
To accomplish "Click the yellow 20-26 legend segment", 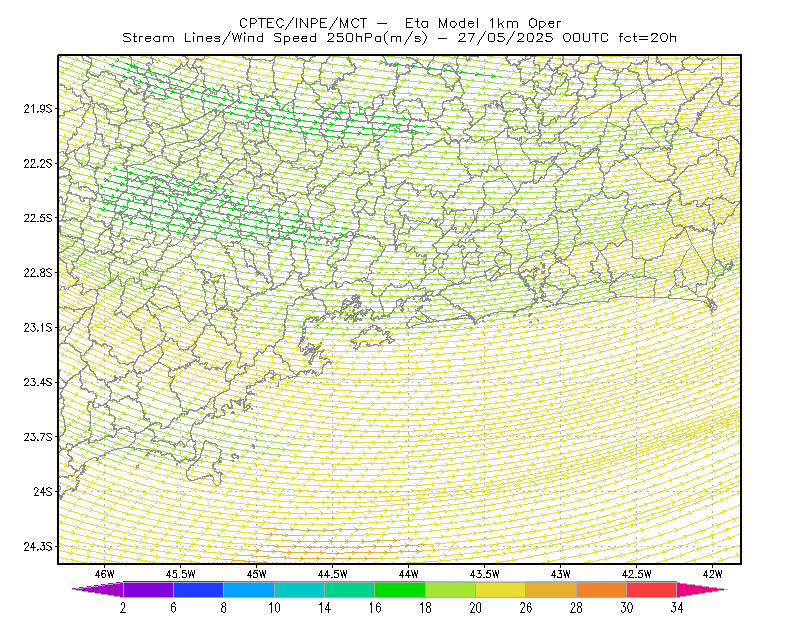I will pyautogui.click(x=501, y=589).
